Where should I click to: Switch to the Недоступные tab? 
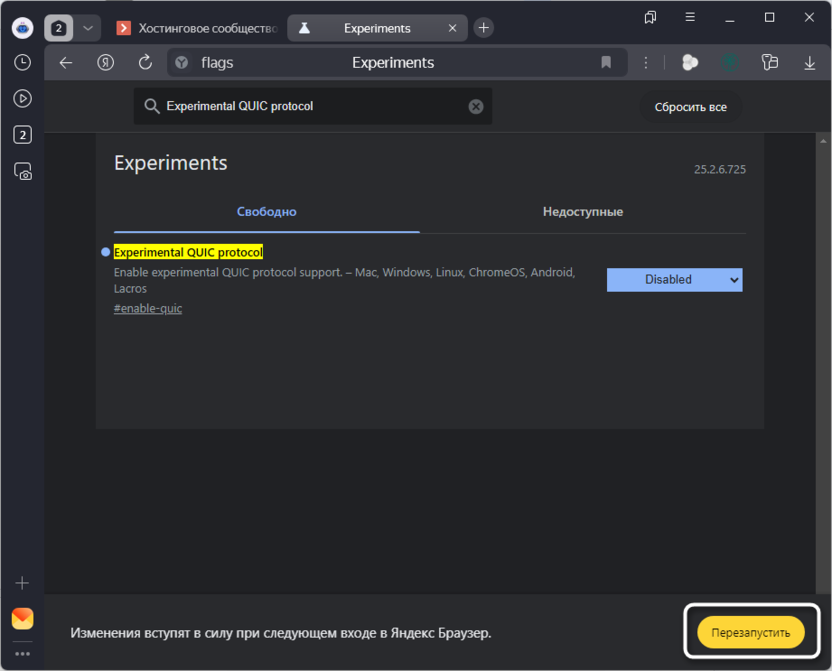click(583, 212)
